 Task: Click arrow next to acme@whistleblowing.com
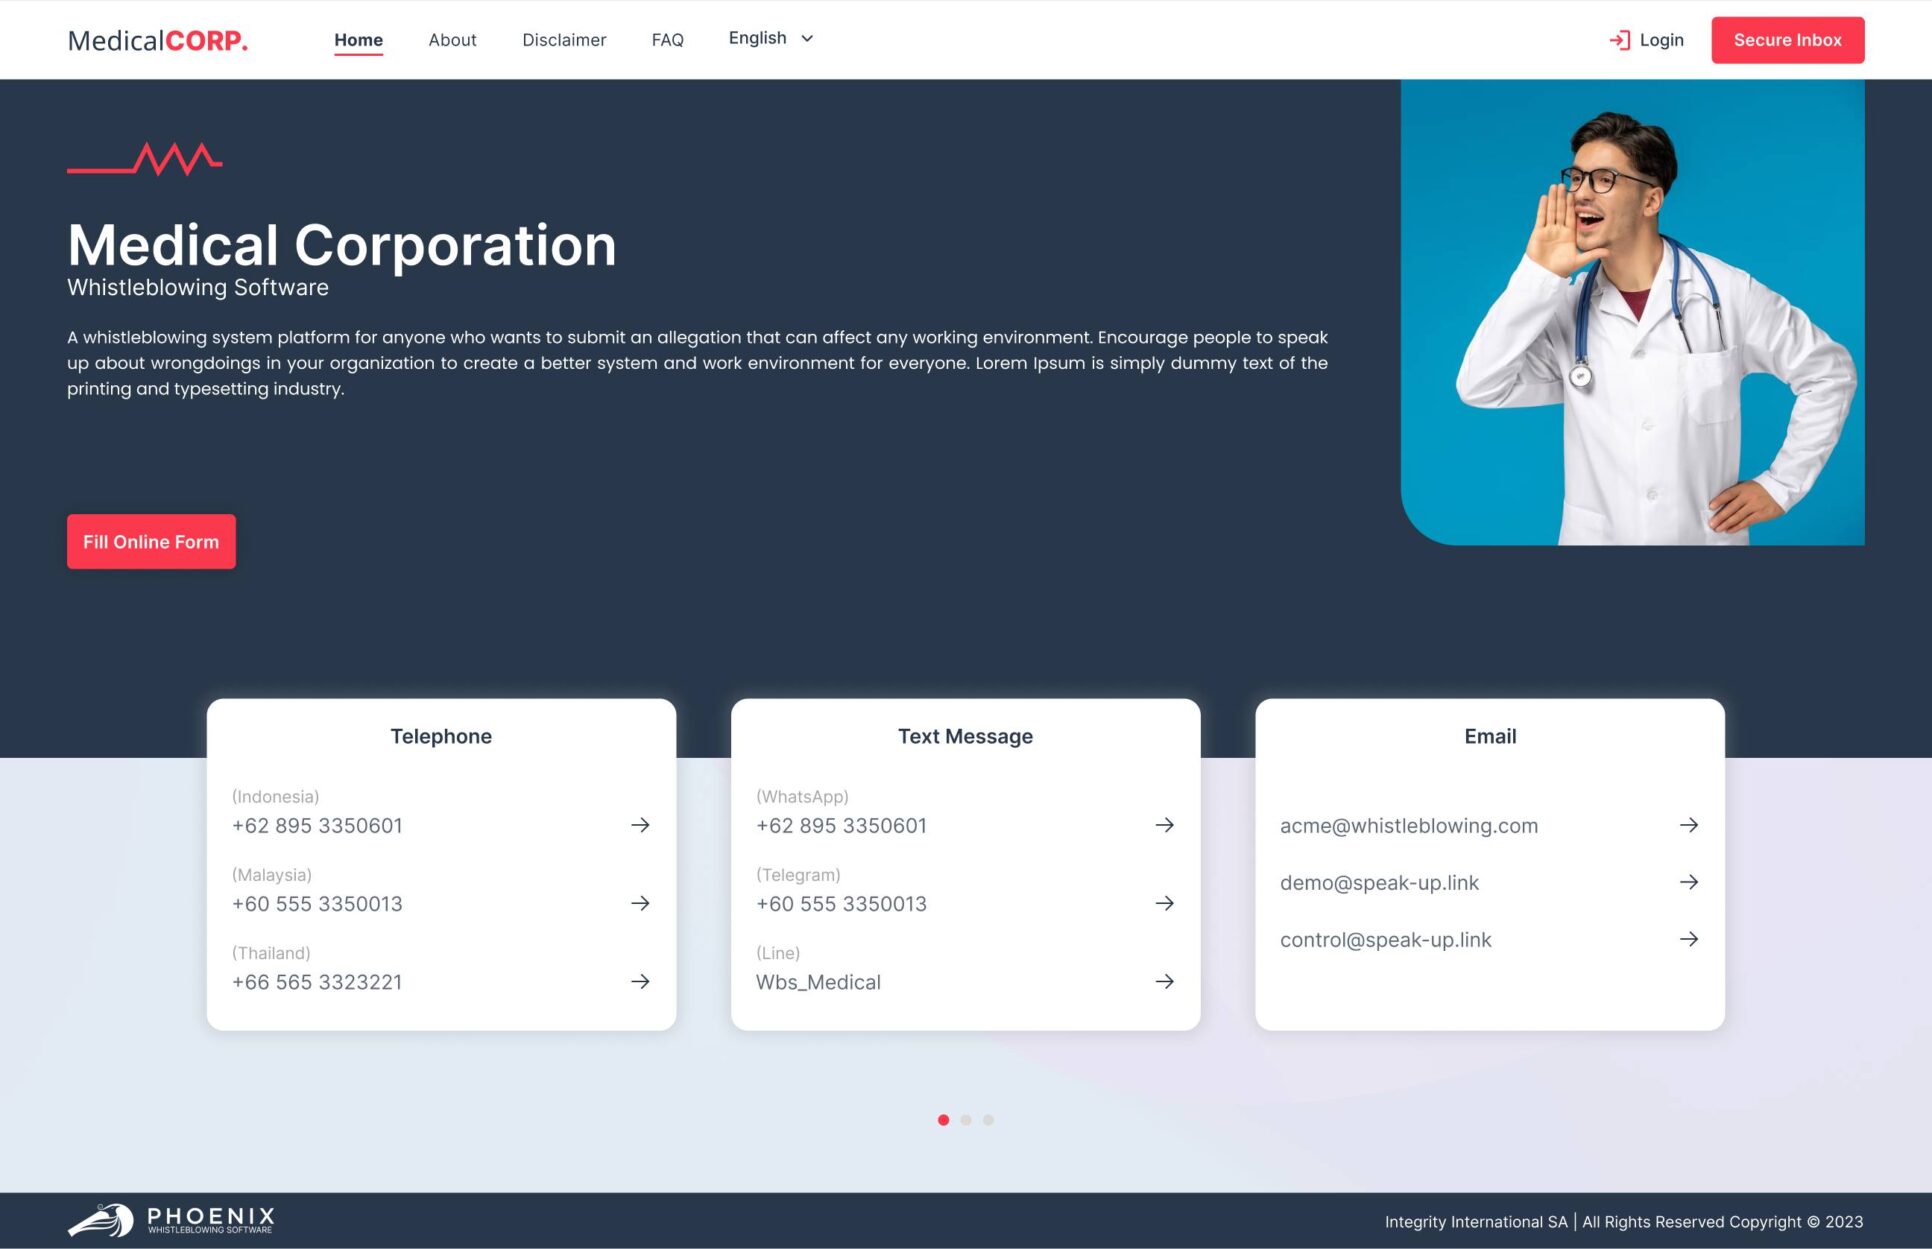coord(1688,825)
